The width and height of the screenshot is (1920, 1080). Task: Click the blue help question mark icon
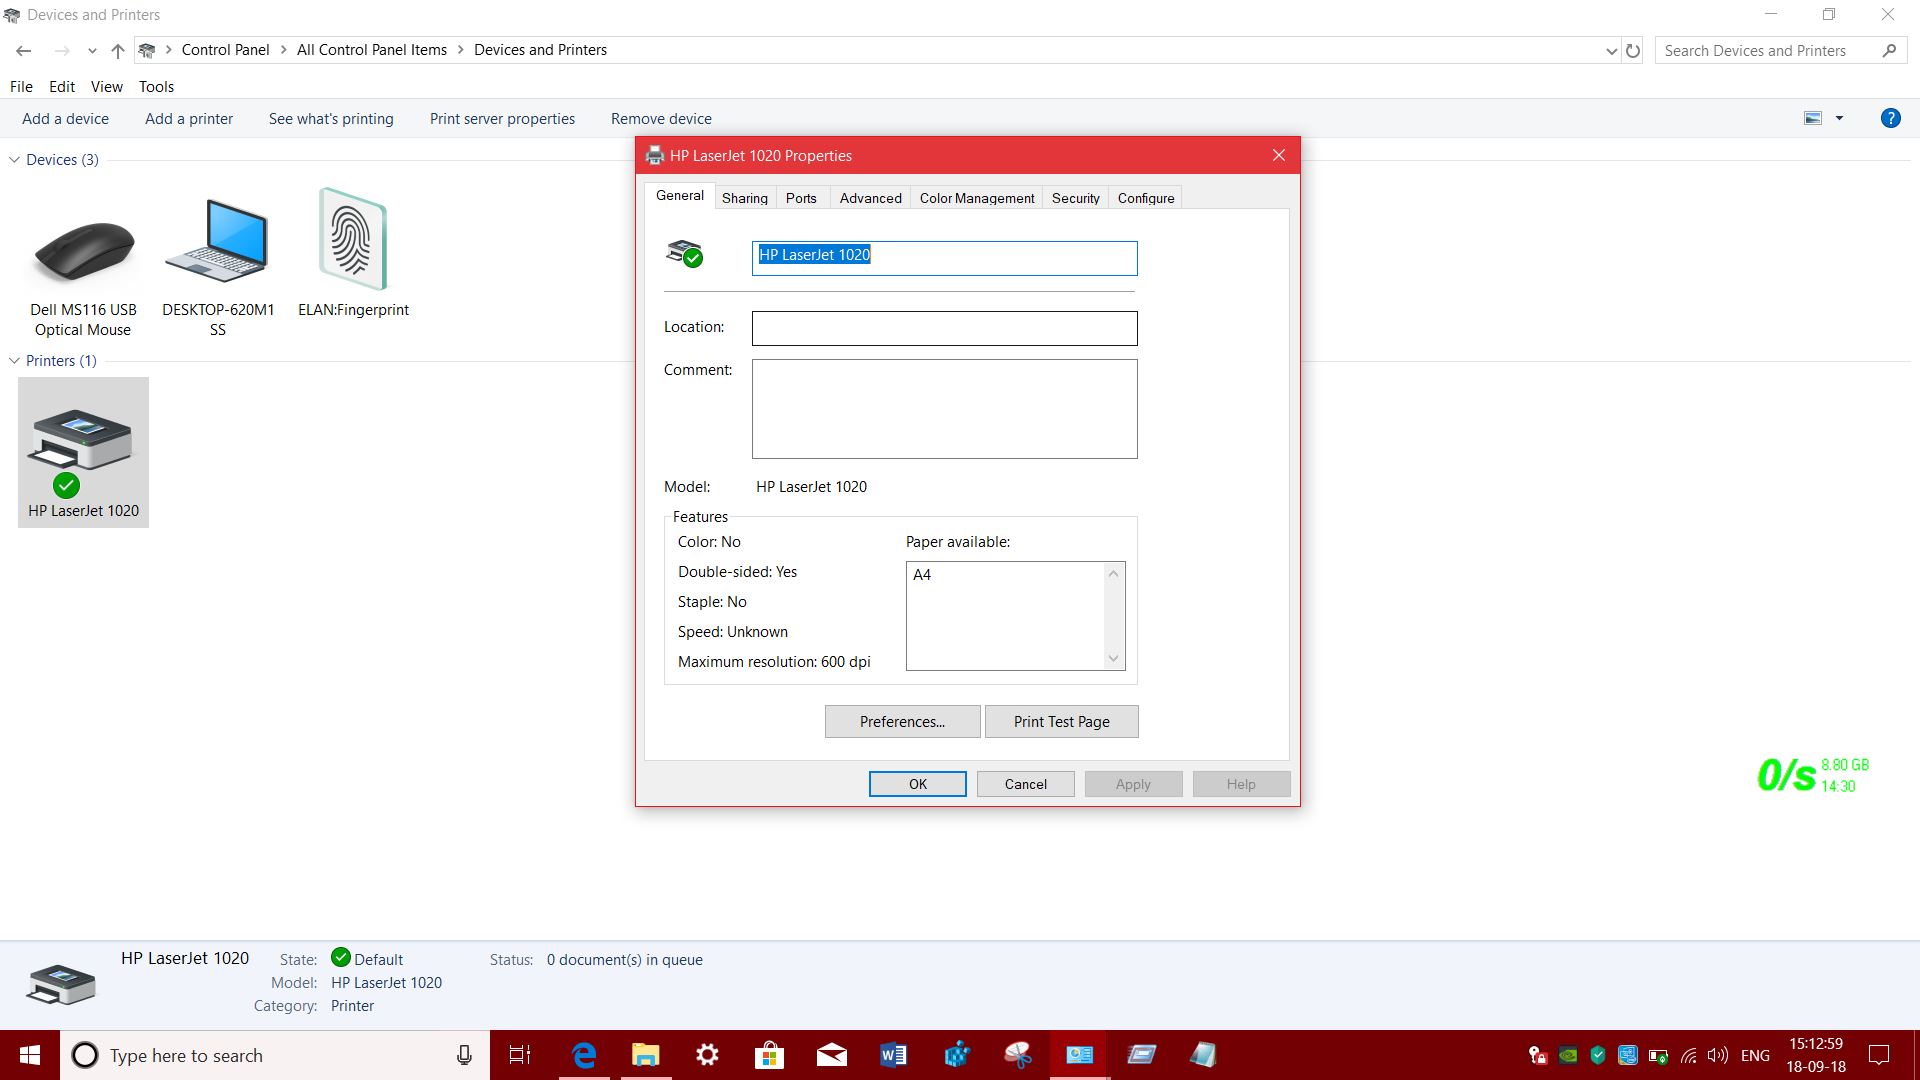coord(1890,118)
